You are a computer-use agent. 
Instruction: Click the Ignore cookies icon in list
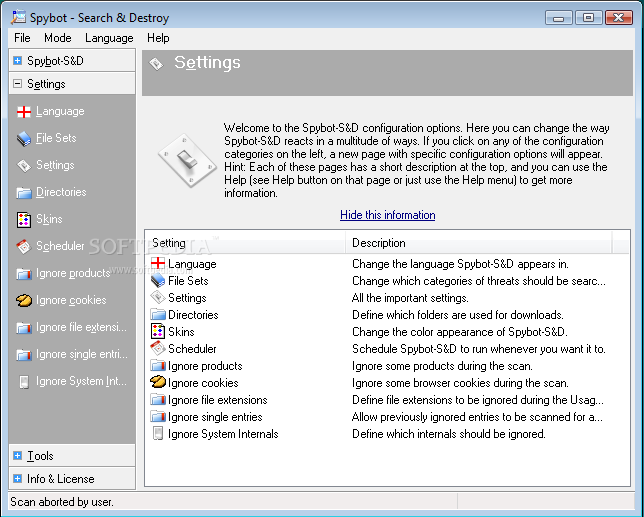(x=158, y=383)
